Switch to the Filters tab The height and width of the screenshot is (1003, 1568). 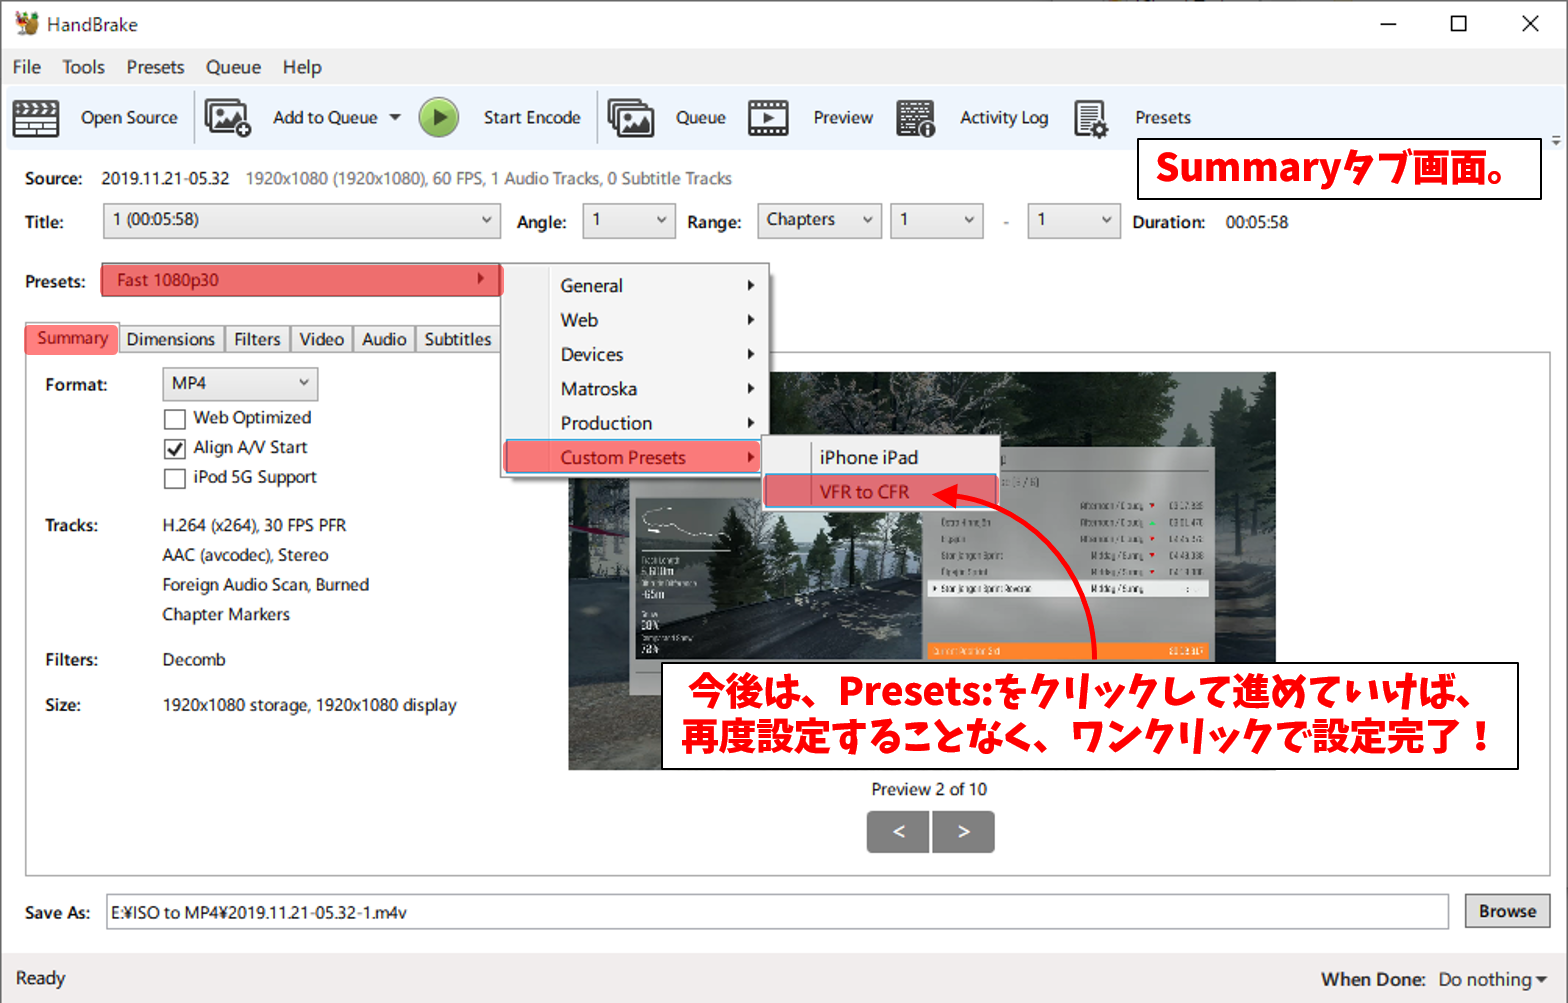pyautogui.click(x=257, y=339)
